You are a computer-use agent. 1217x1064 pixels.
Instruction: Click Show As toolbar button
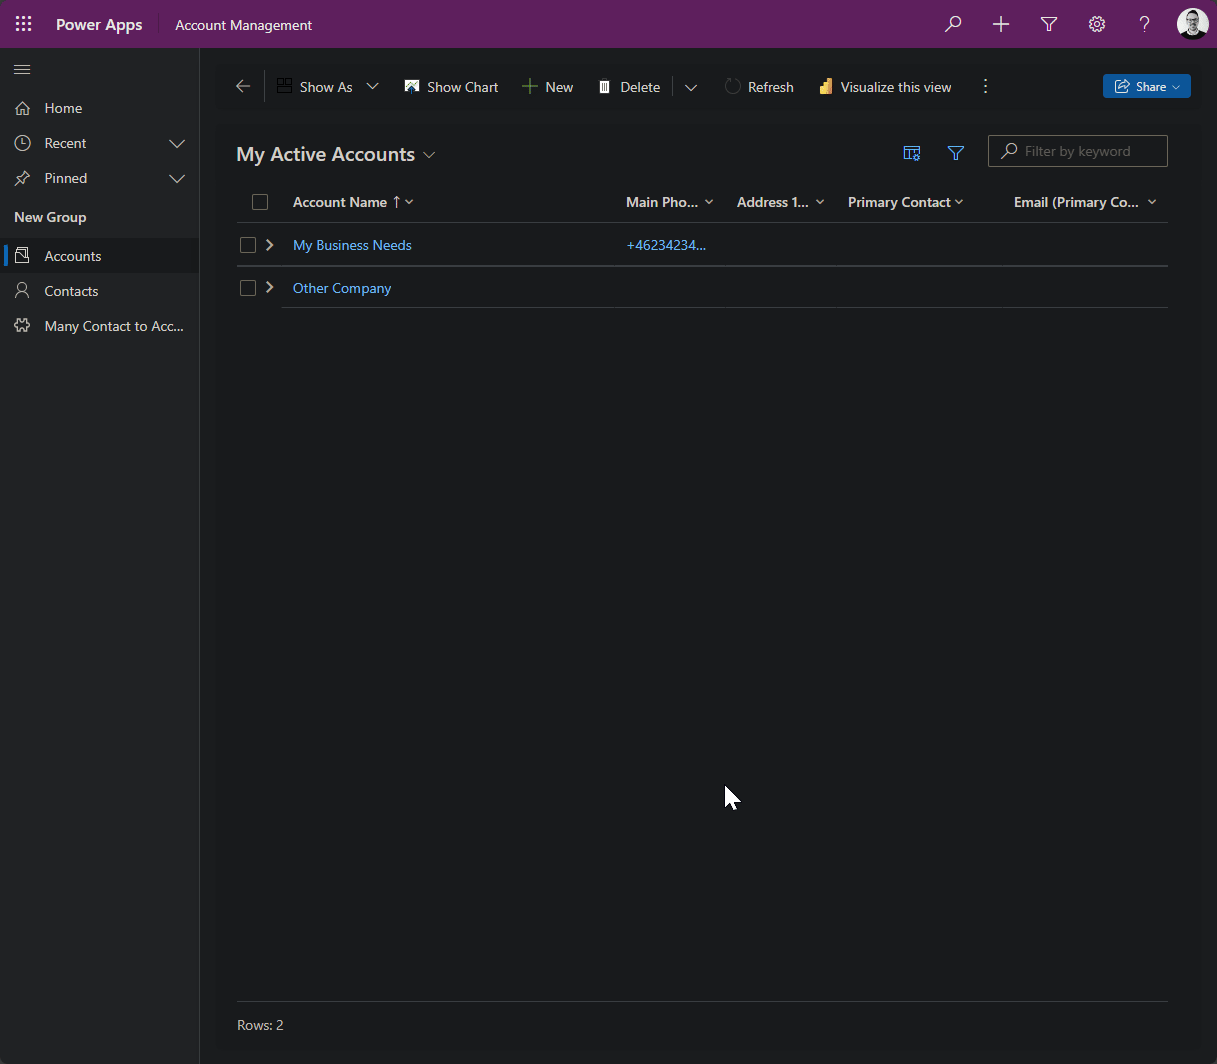point(314,87)
